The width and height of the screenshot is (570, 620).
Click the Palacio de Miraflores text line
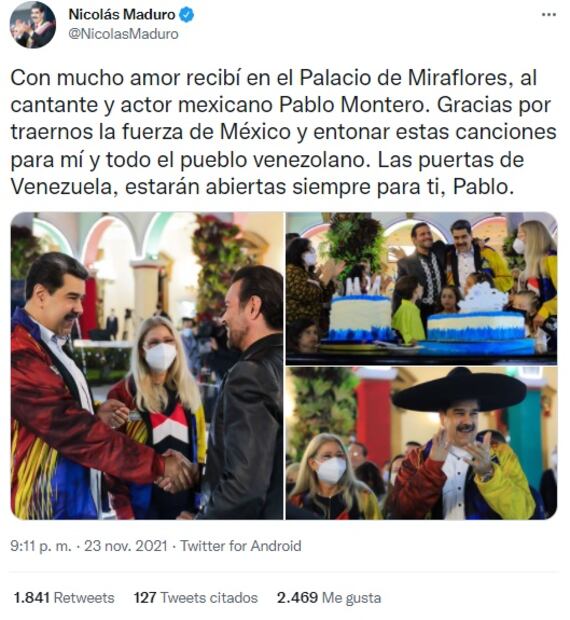(274, 78)
